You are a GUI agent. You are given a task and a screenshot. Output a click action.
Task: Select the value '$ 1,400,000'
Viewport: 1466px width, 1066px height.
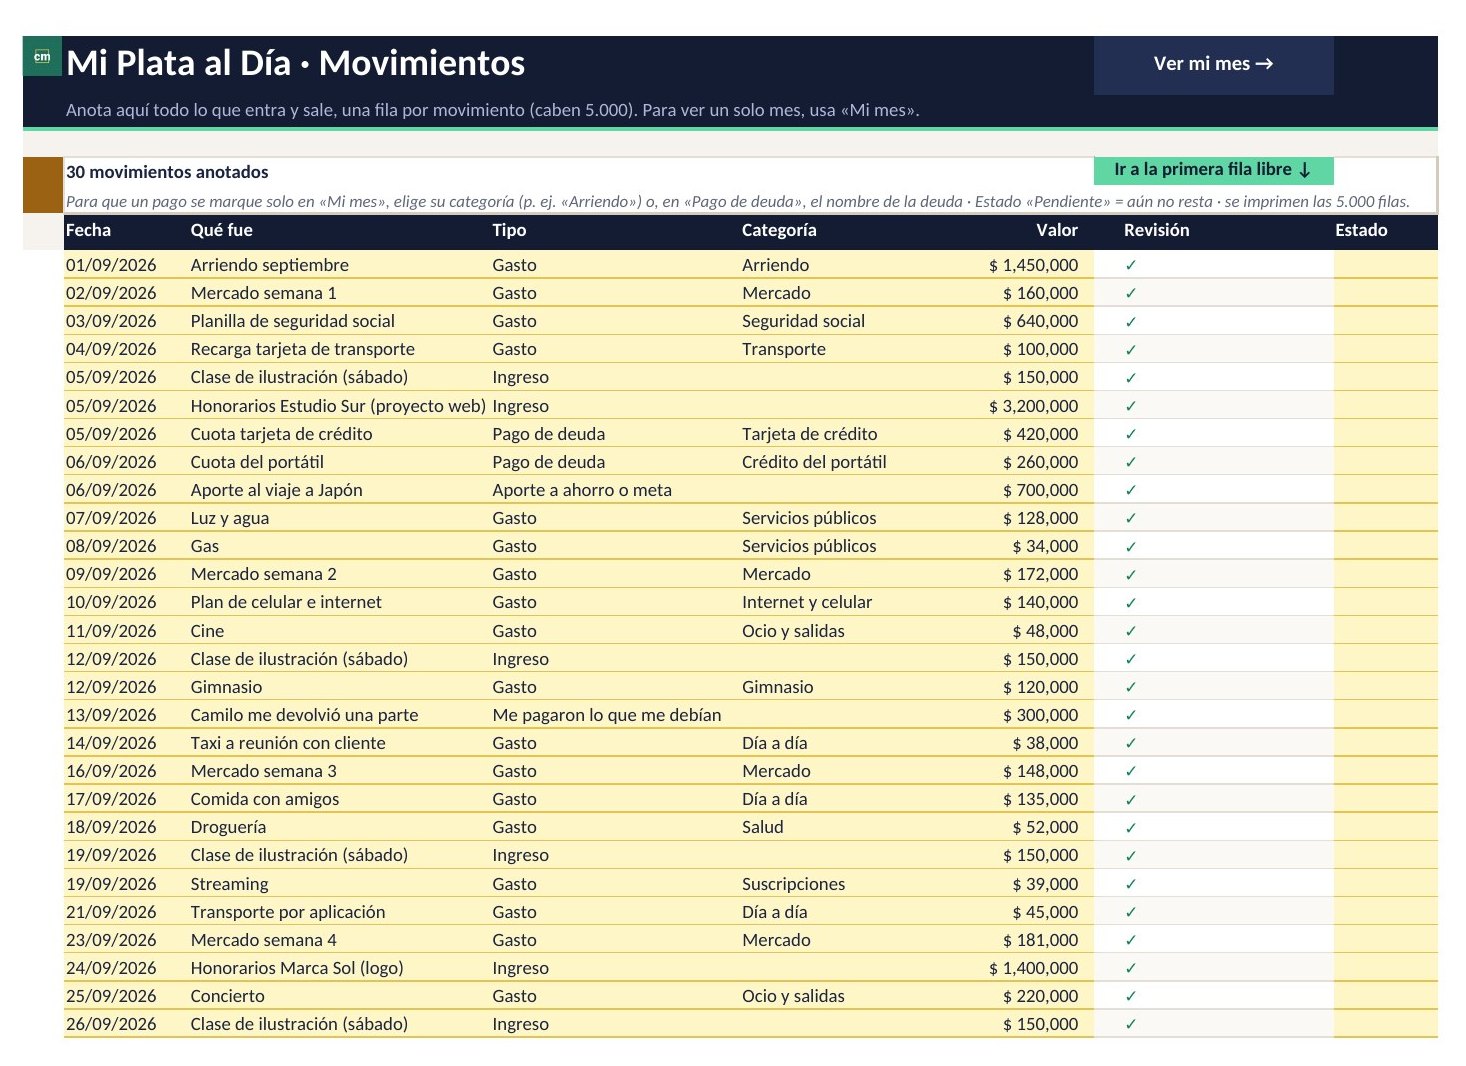(x=1033, y=968)
